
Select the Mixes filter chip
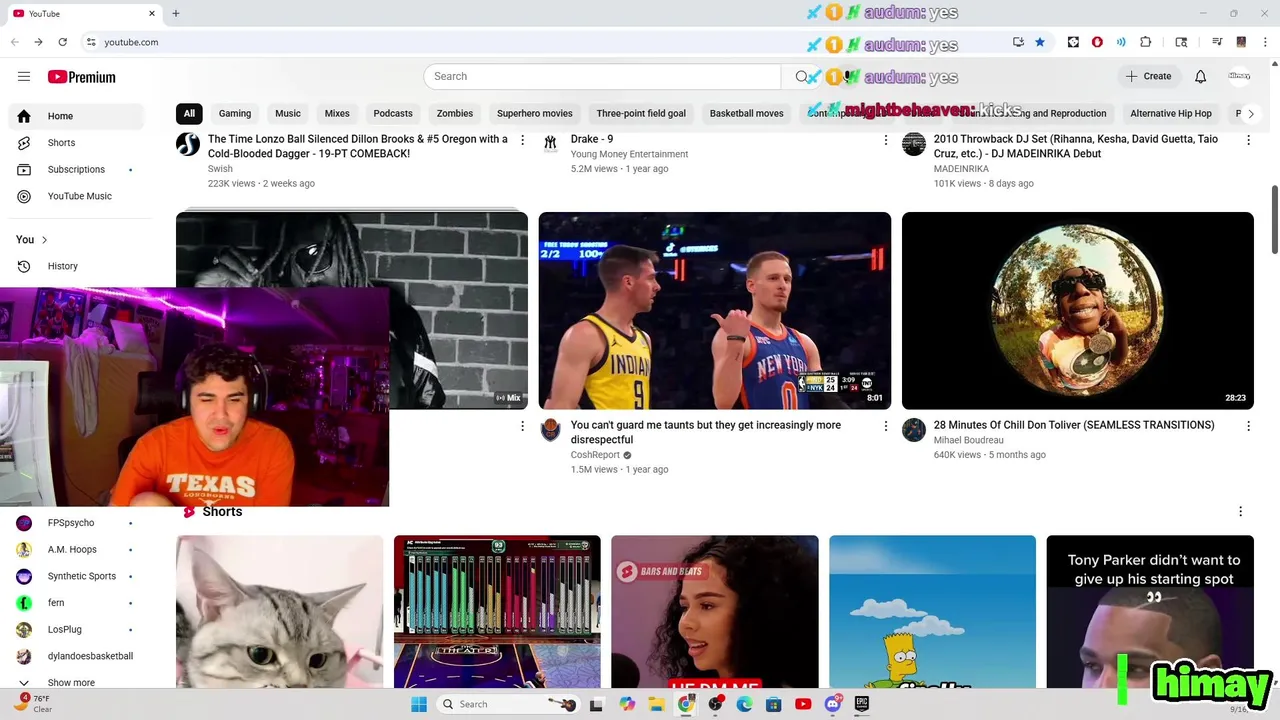click(x=337, y=113)
